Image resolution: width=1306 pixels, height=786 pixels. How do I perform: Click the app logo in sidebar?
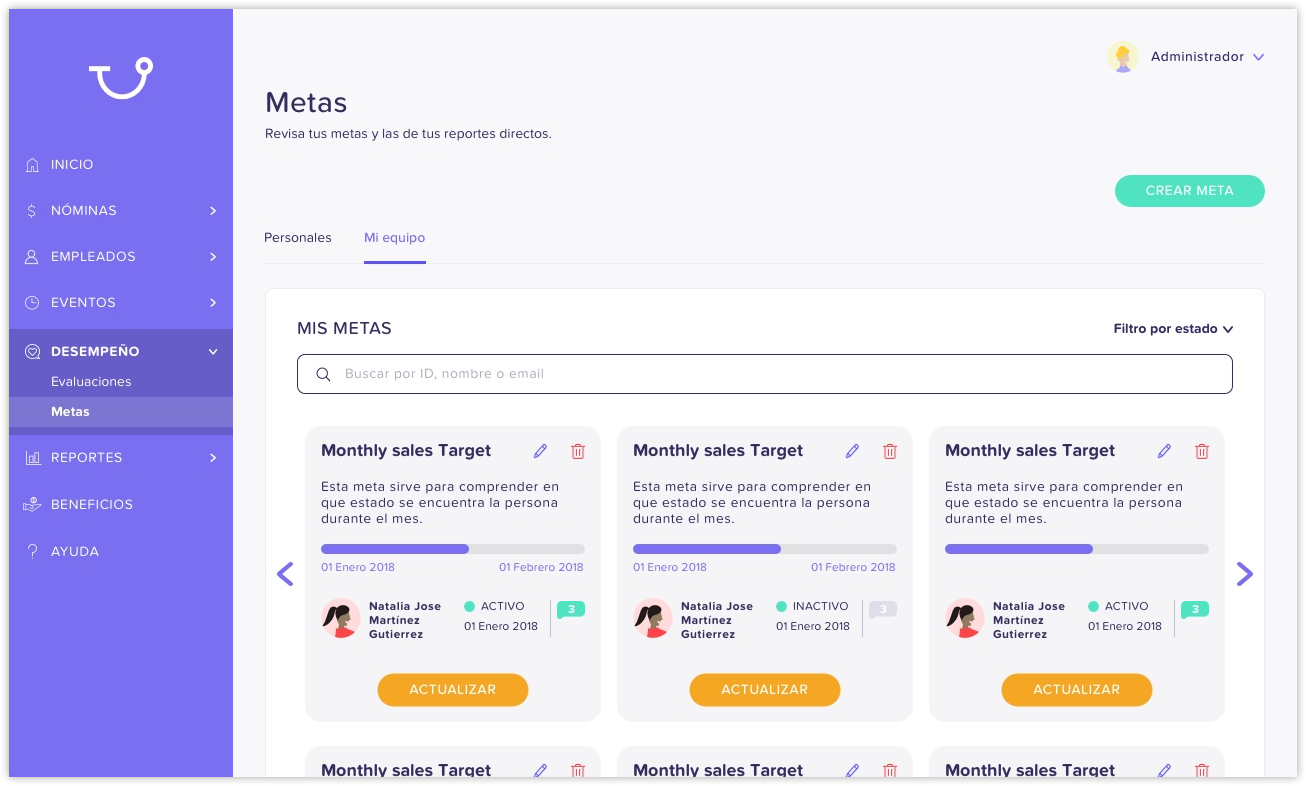120,78
